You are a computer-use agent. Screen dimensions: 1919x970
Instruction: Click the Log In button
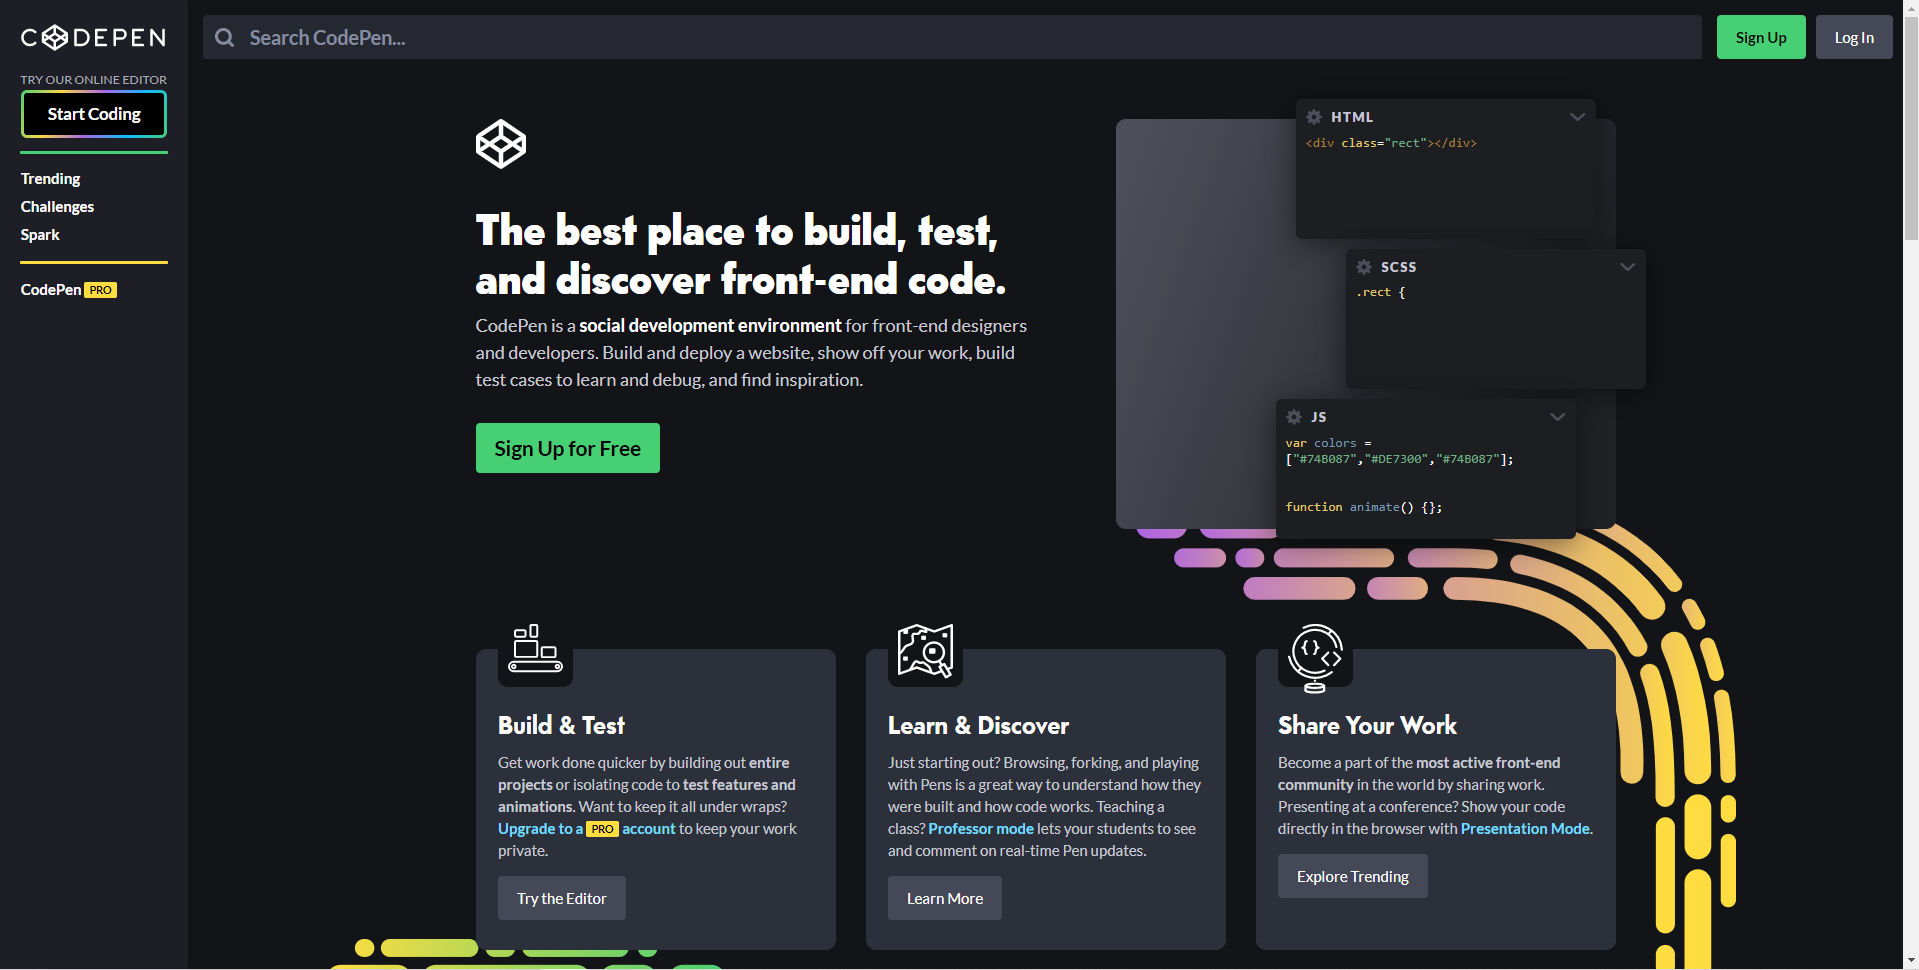click(1854, 37)
